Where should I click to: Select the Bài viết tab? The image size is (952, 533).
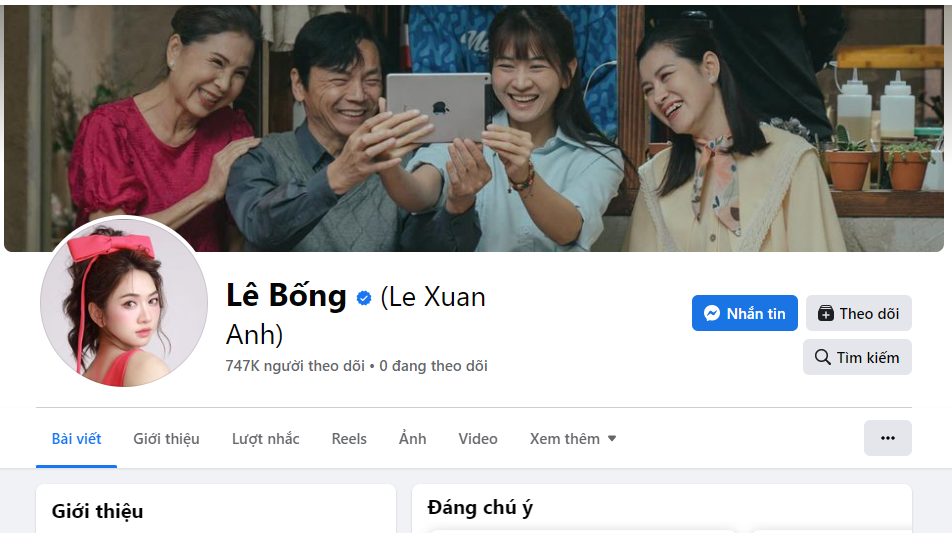(x=76, y=439)
